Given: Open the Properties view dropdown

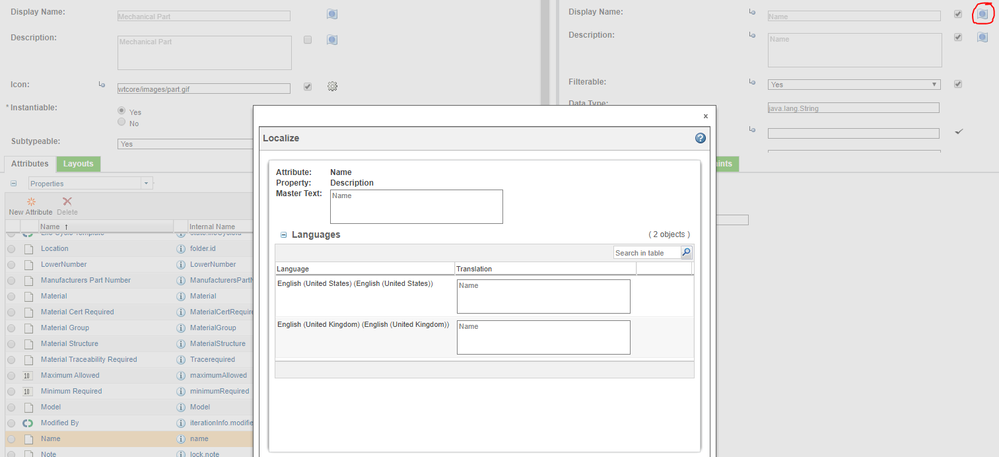Looking at the screenshot, I should tap(90, 184).
